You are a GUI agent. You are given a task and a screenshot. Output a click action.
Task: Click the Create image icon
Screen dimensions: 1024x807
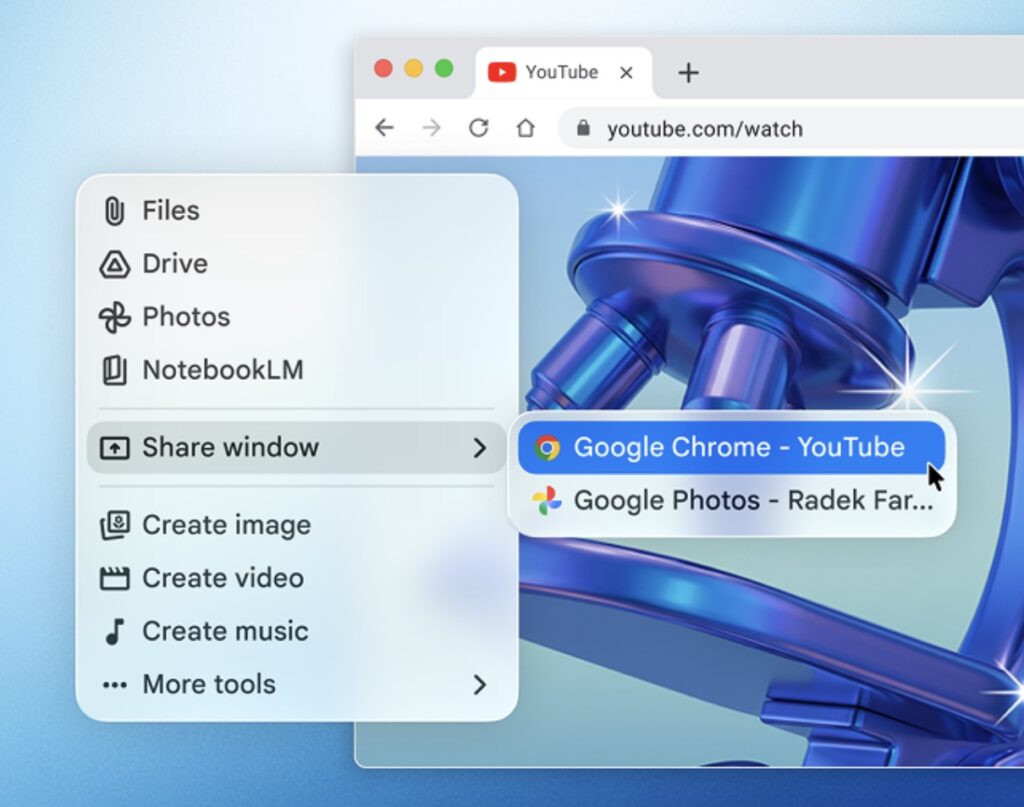click(114, 525)
